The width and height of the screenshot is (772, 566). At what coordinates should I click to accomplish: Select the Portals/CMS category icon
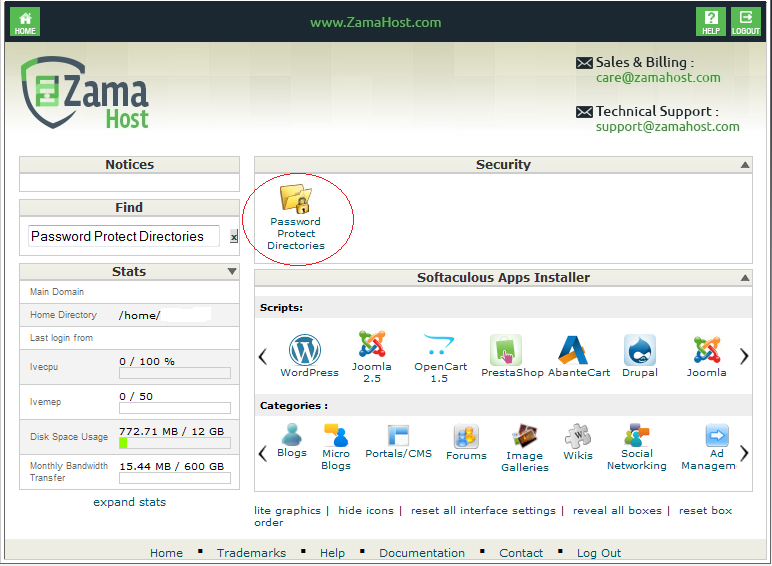[x=398, y=435]
